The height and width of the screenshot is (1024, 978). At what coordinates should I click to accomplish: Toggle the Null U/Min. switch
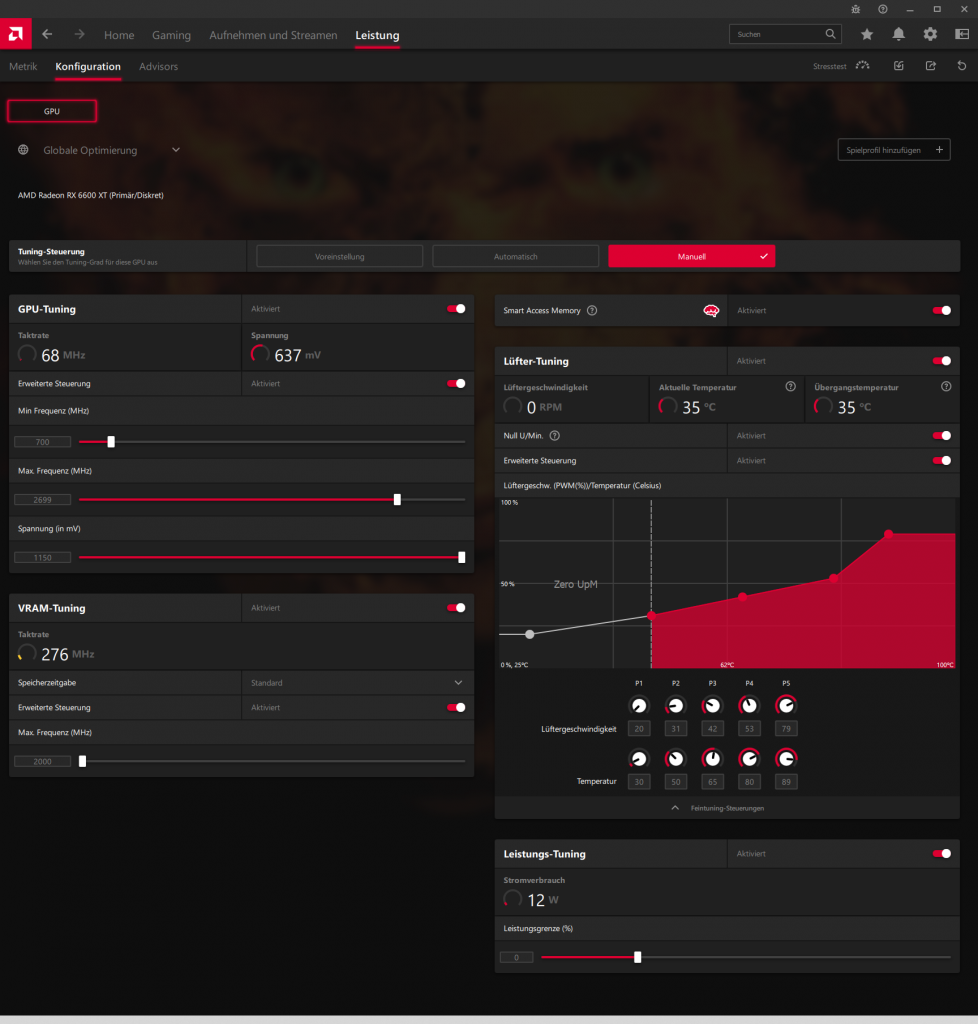(941, 436)
